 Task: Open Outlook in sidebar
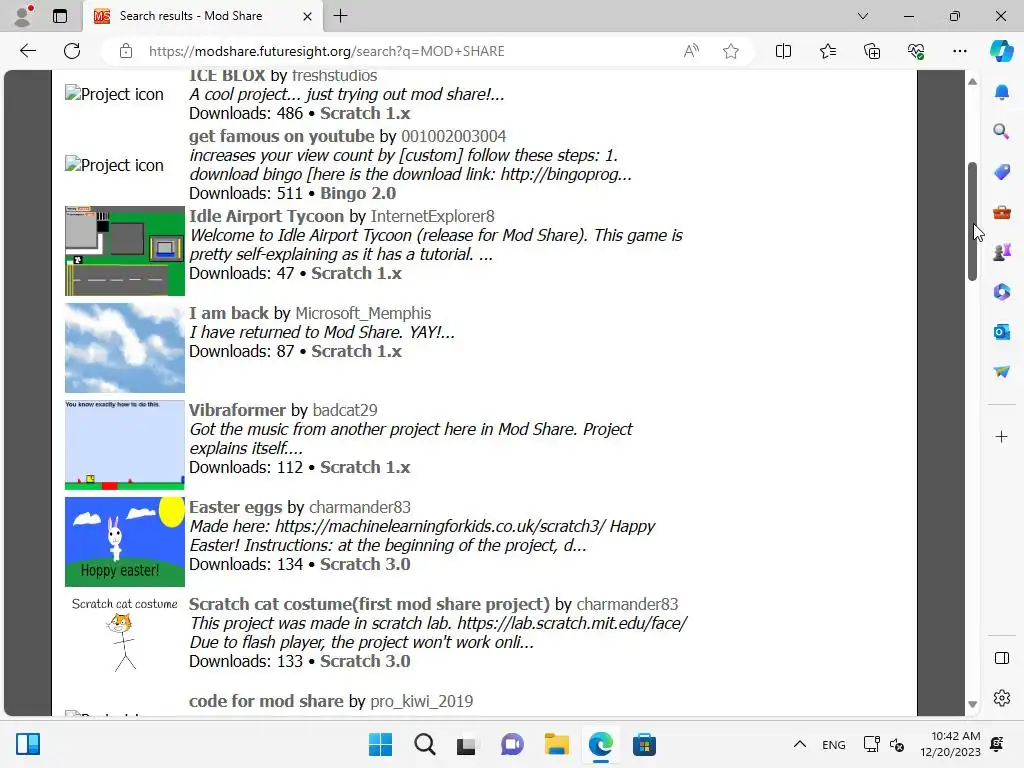click(1001, 332)
